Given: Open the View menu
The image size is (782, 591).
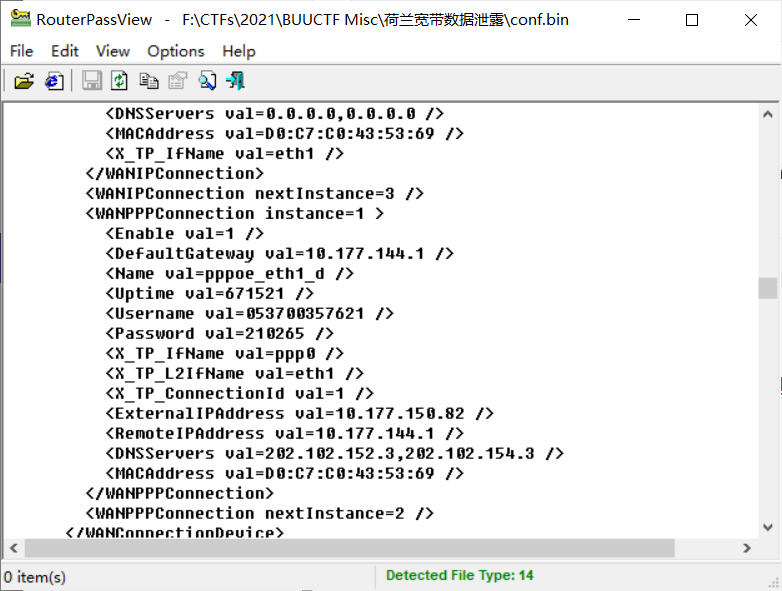Looking at the screenshot, I should 113,51.
